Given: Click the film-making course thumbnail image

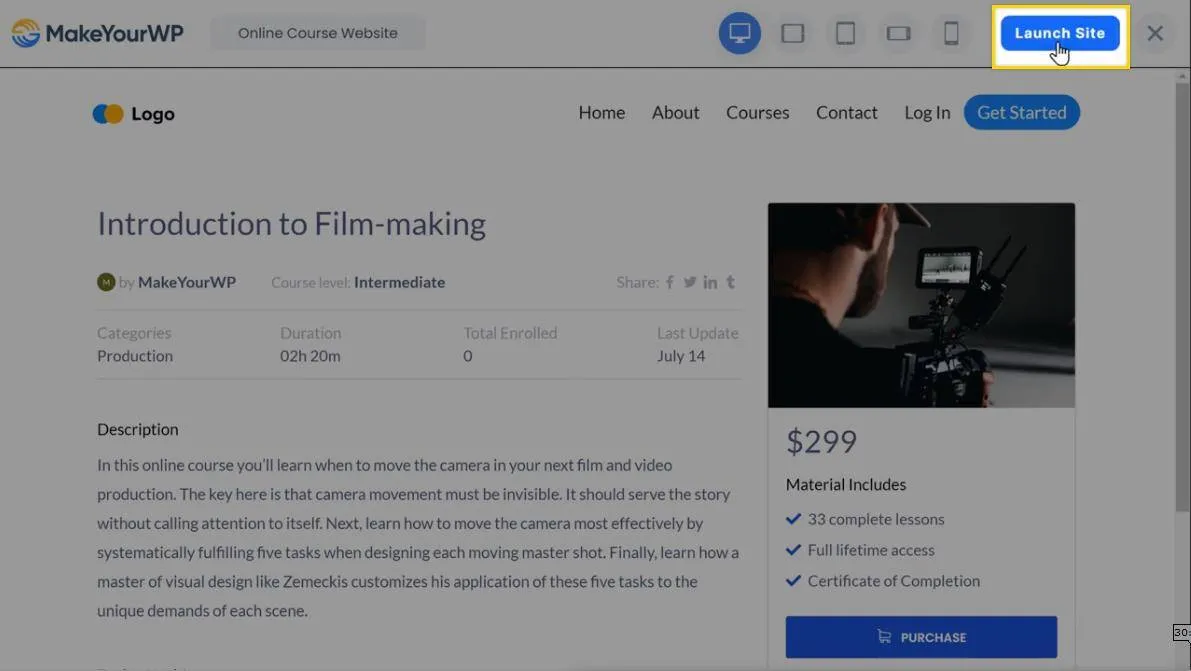Looking at the screenshot, I should [921, 305].
